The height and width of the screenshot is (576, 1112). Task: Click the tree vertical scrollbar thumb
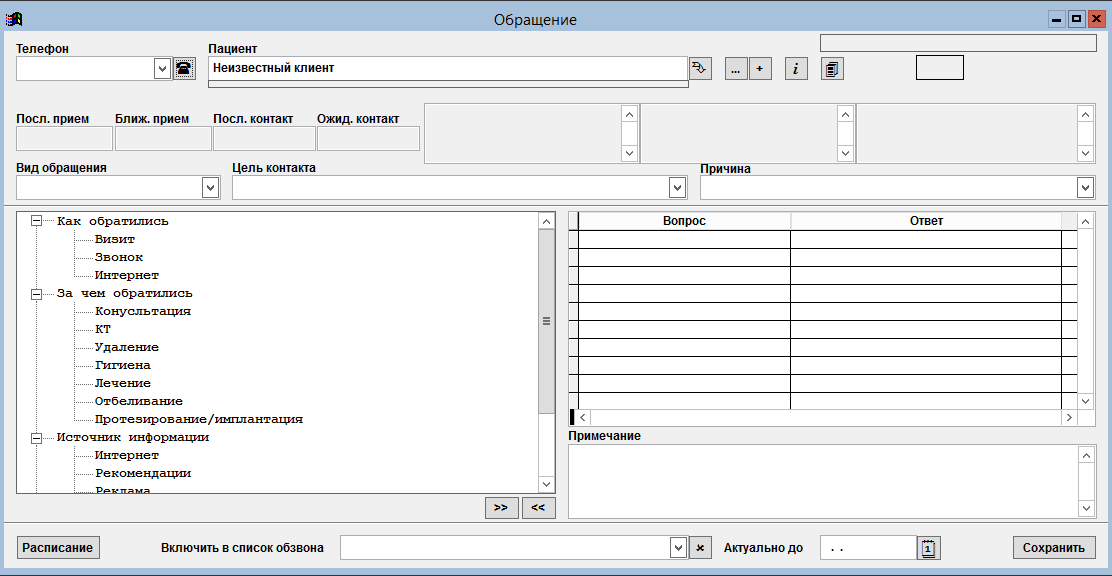546,321
